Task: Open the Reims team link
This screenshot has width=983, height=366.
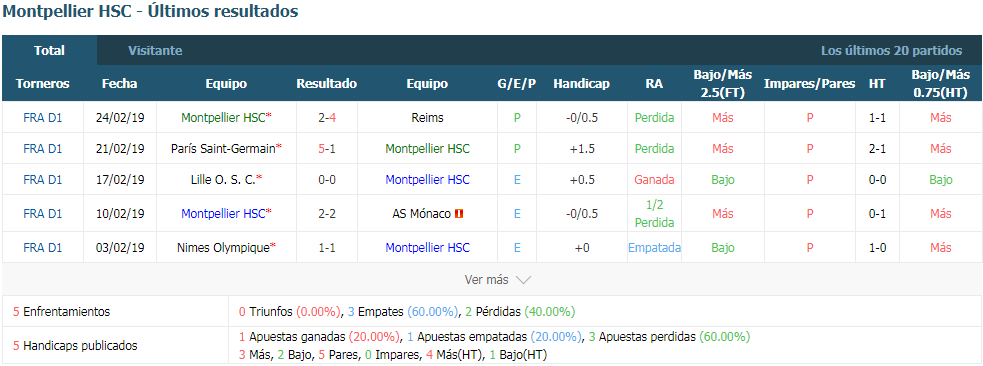Action: pos(427,117)
